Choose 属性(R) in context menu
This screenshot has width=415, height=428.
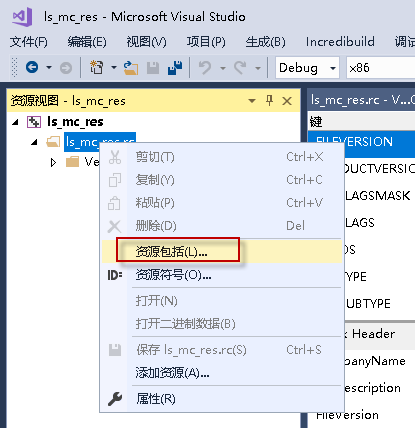pos(222,399)
